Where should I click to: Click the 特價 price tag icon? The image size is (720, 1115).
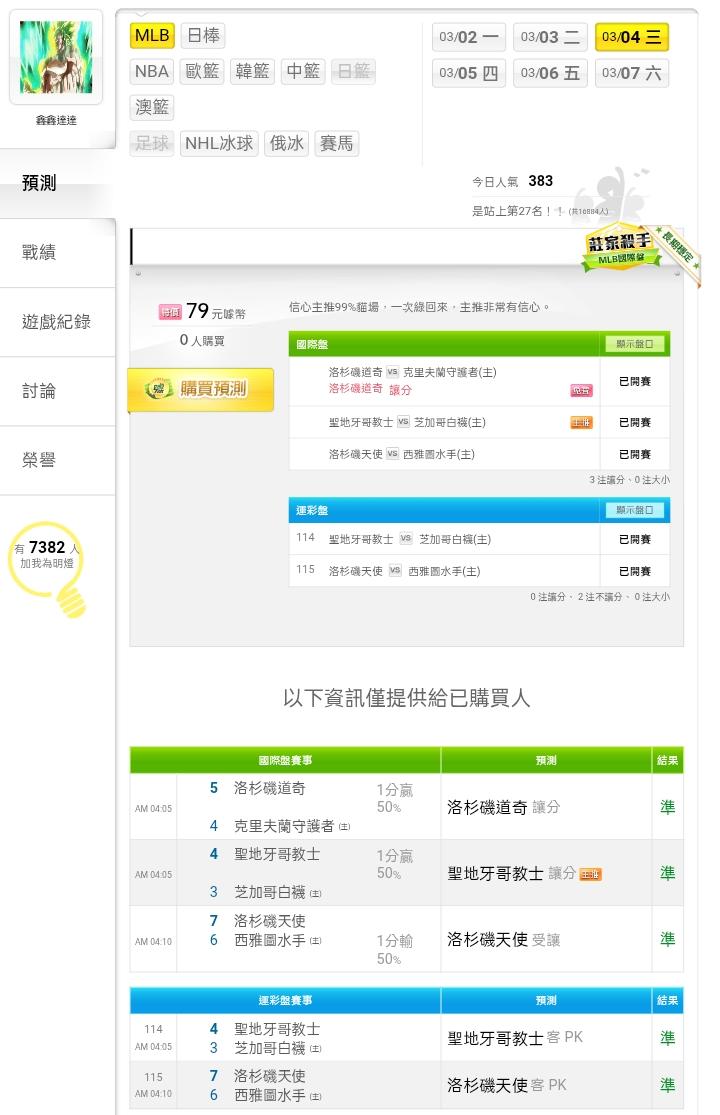[x=170, y=311]
